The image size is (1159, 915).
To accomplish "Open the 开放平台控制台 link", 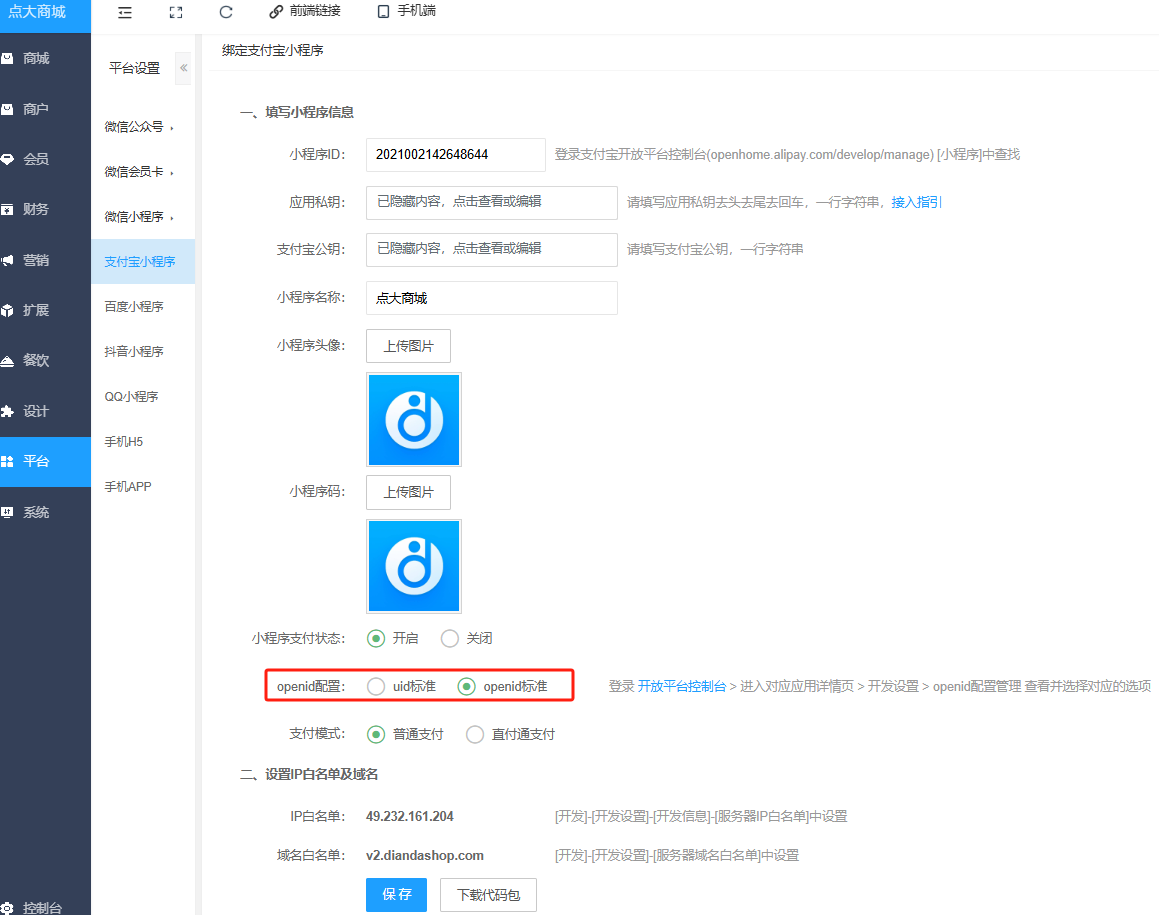I will (x=682, y=687).
